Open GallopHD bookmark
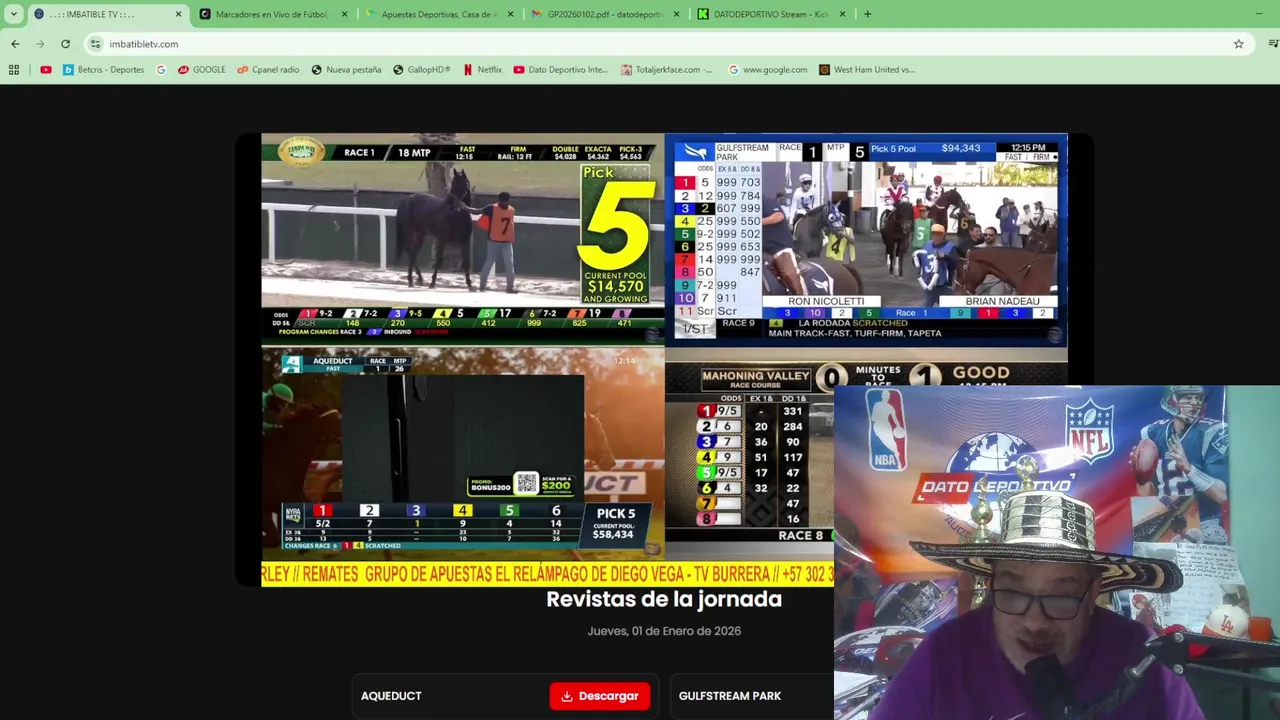The height and width of the screenshot is (720, 1280). pyautogui.click(x=421, y=70)
